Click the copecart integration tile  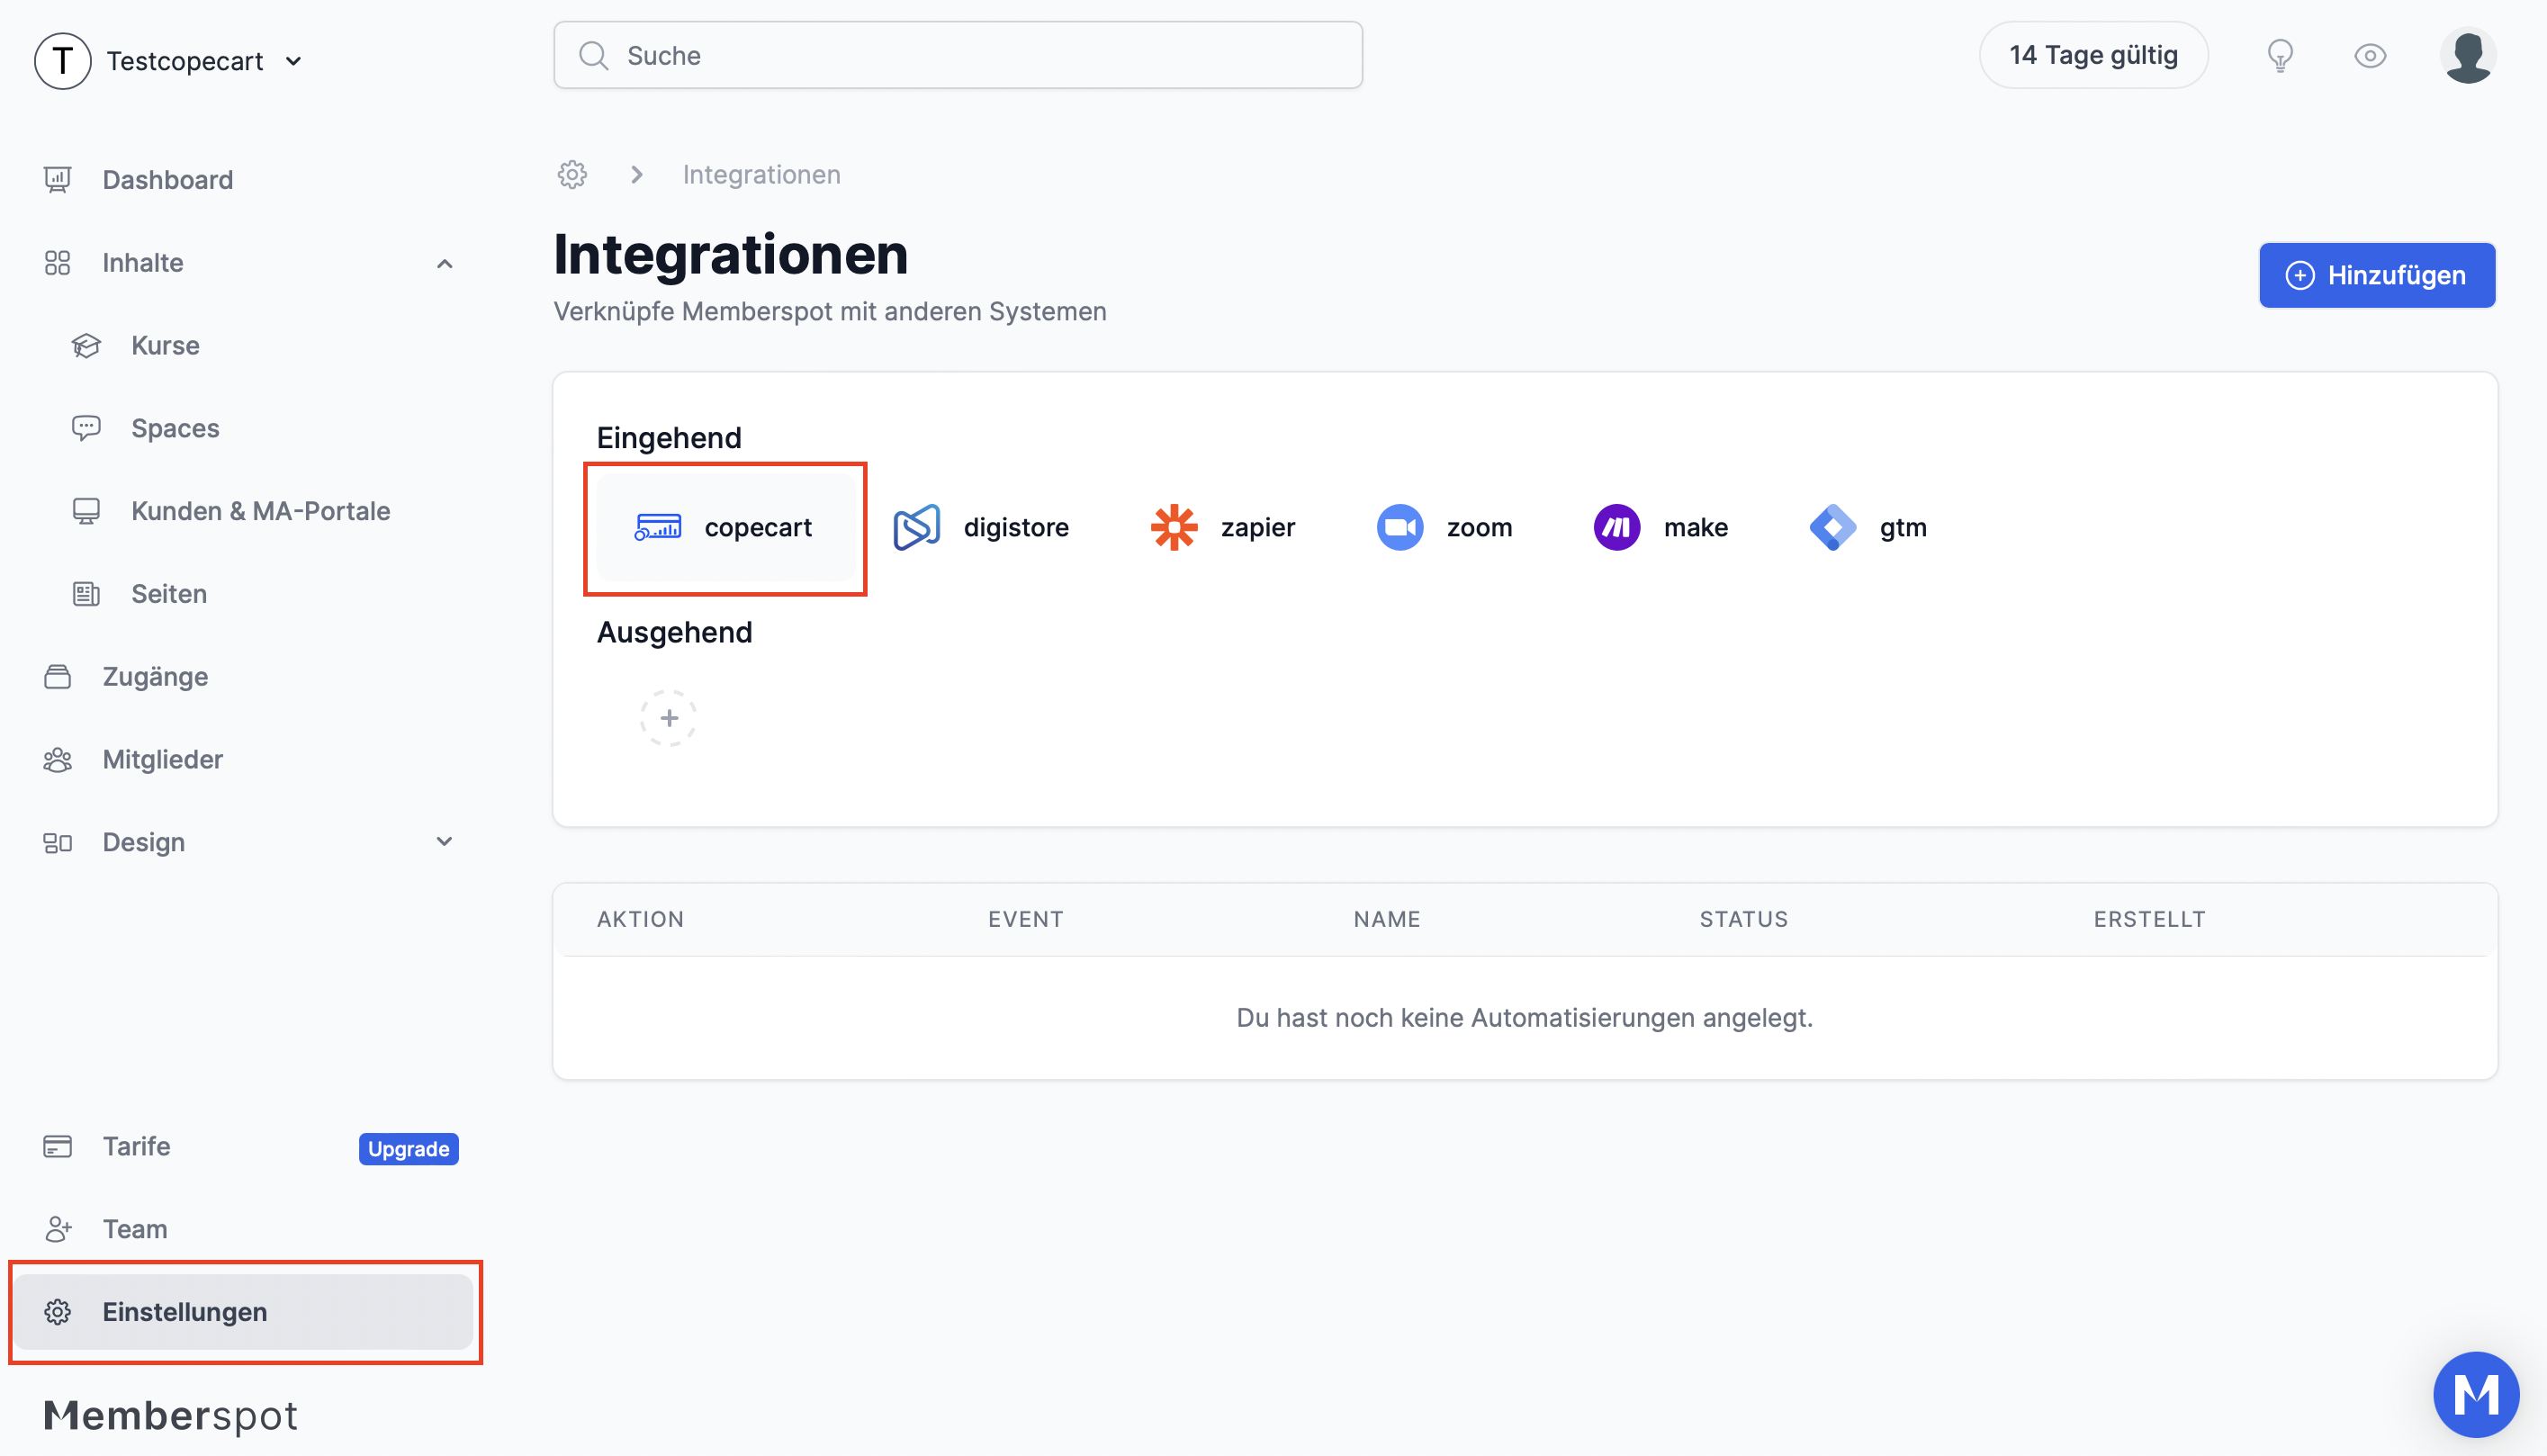click(x=725, y=527)
